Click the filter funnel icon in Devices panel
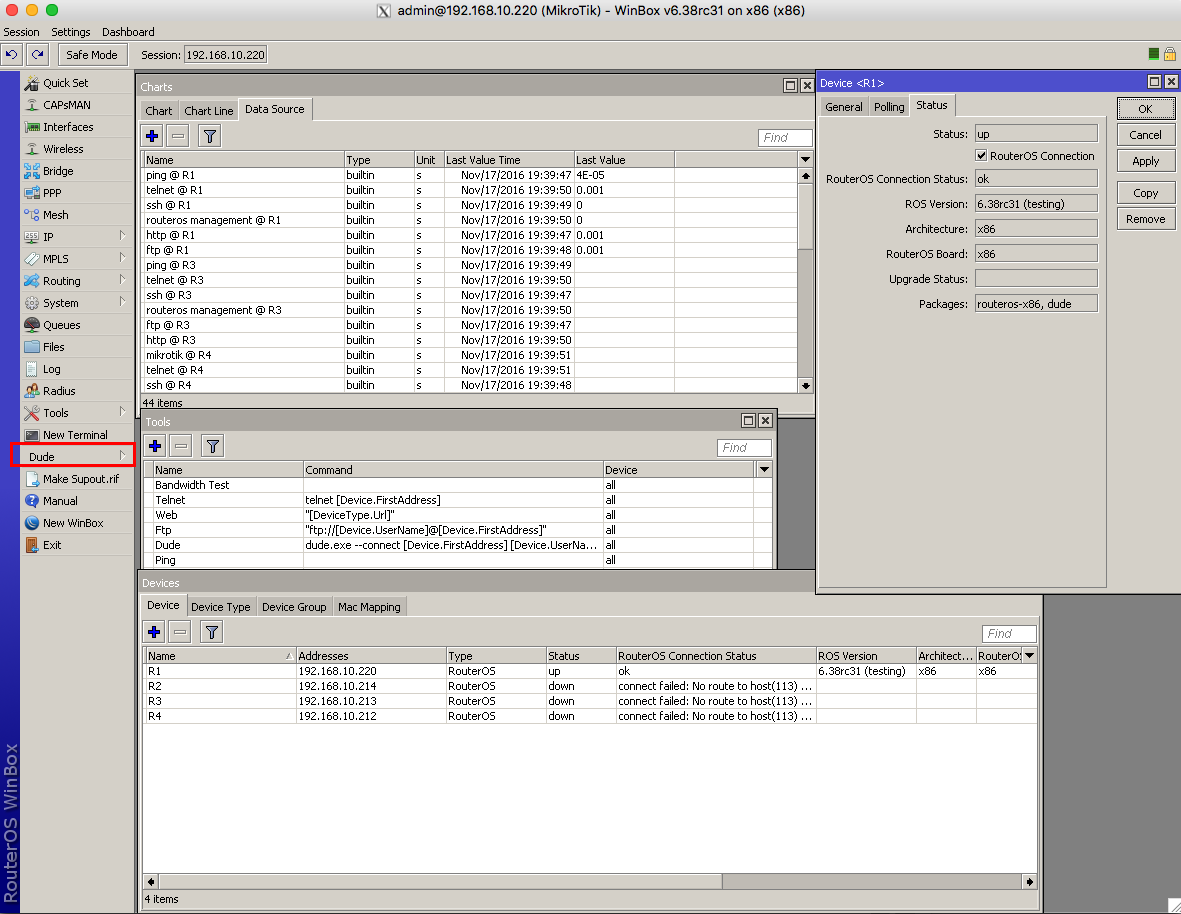The width and height of the screenshot is (1181, 914). tap(212, 631)
